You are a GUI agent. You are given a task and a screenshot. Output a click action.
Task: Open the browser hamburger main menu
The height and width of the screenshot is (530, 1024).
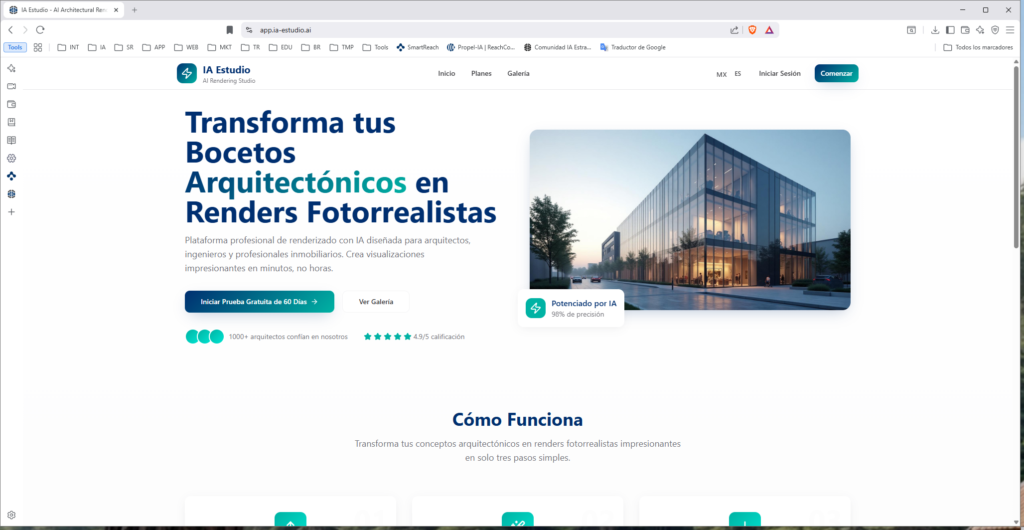pos(1010,30)
